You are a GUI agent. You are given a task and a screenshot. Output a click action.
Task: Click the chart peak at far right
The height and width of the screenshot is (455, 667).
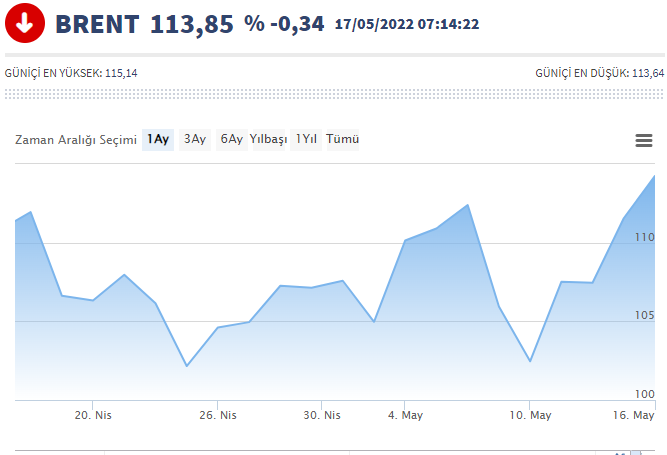click(x=654, y=177)
